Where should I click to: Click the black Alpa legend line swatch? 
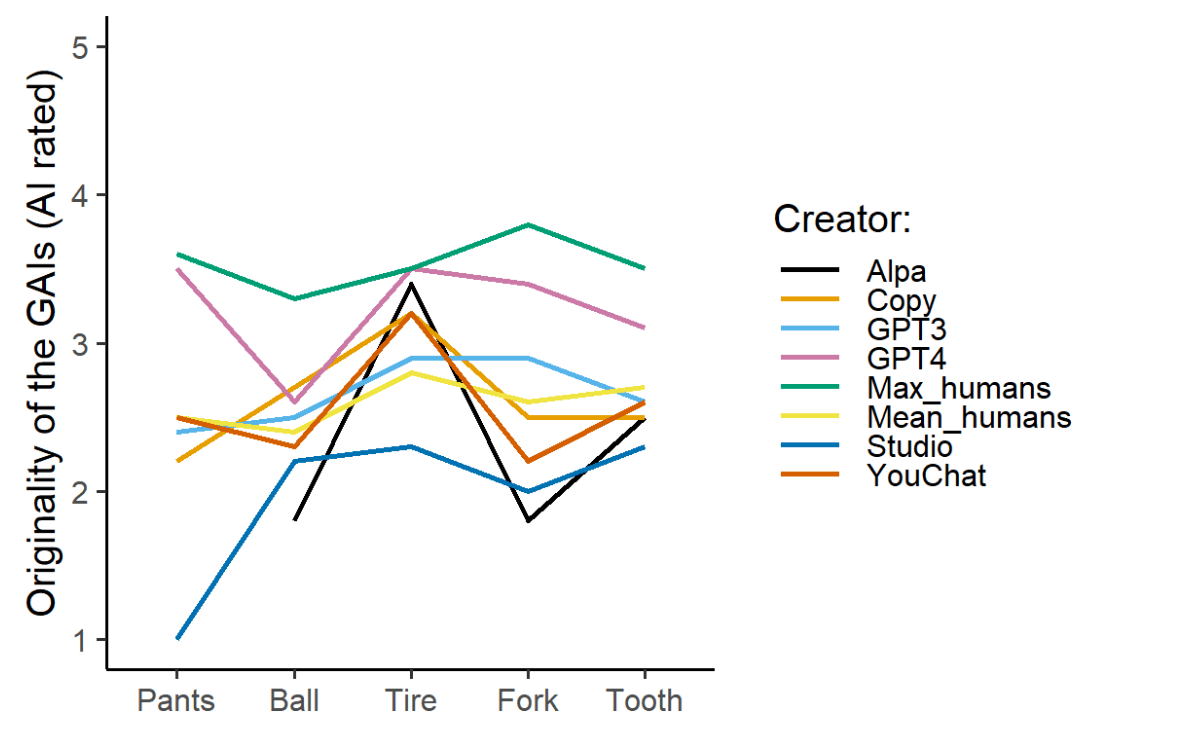(x=810, y=269)
